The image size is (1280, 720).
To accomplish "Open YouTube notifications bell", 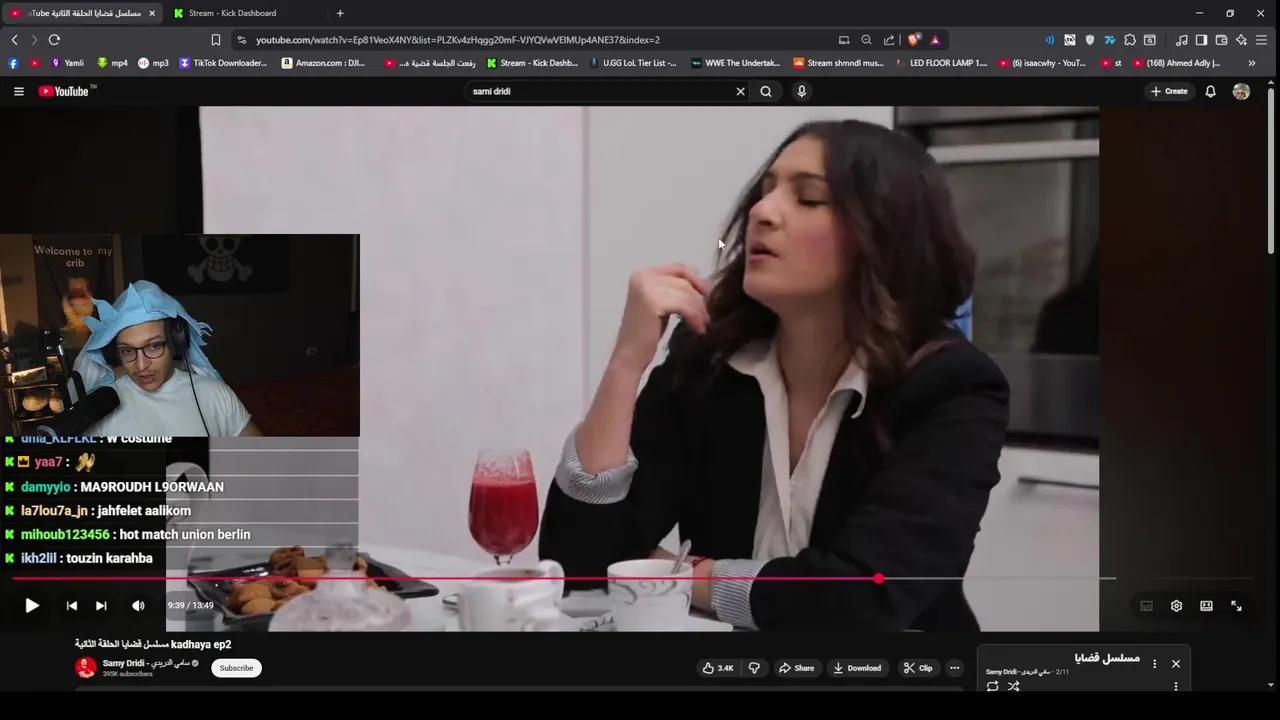I will click(1210, 91).
